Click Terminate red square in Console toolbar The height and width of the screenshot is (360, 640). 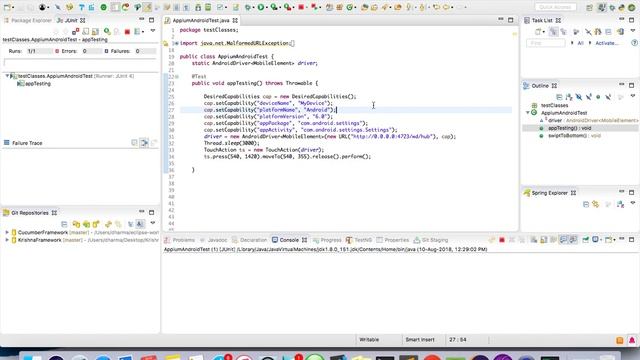point(502,240)
